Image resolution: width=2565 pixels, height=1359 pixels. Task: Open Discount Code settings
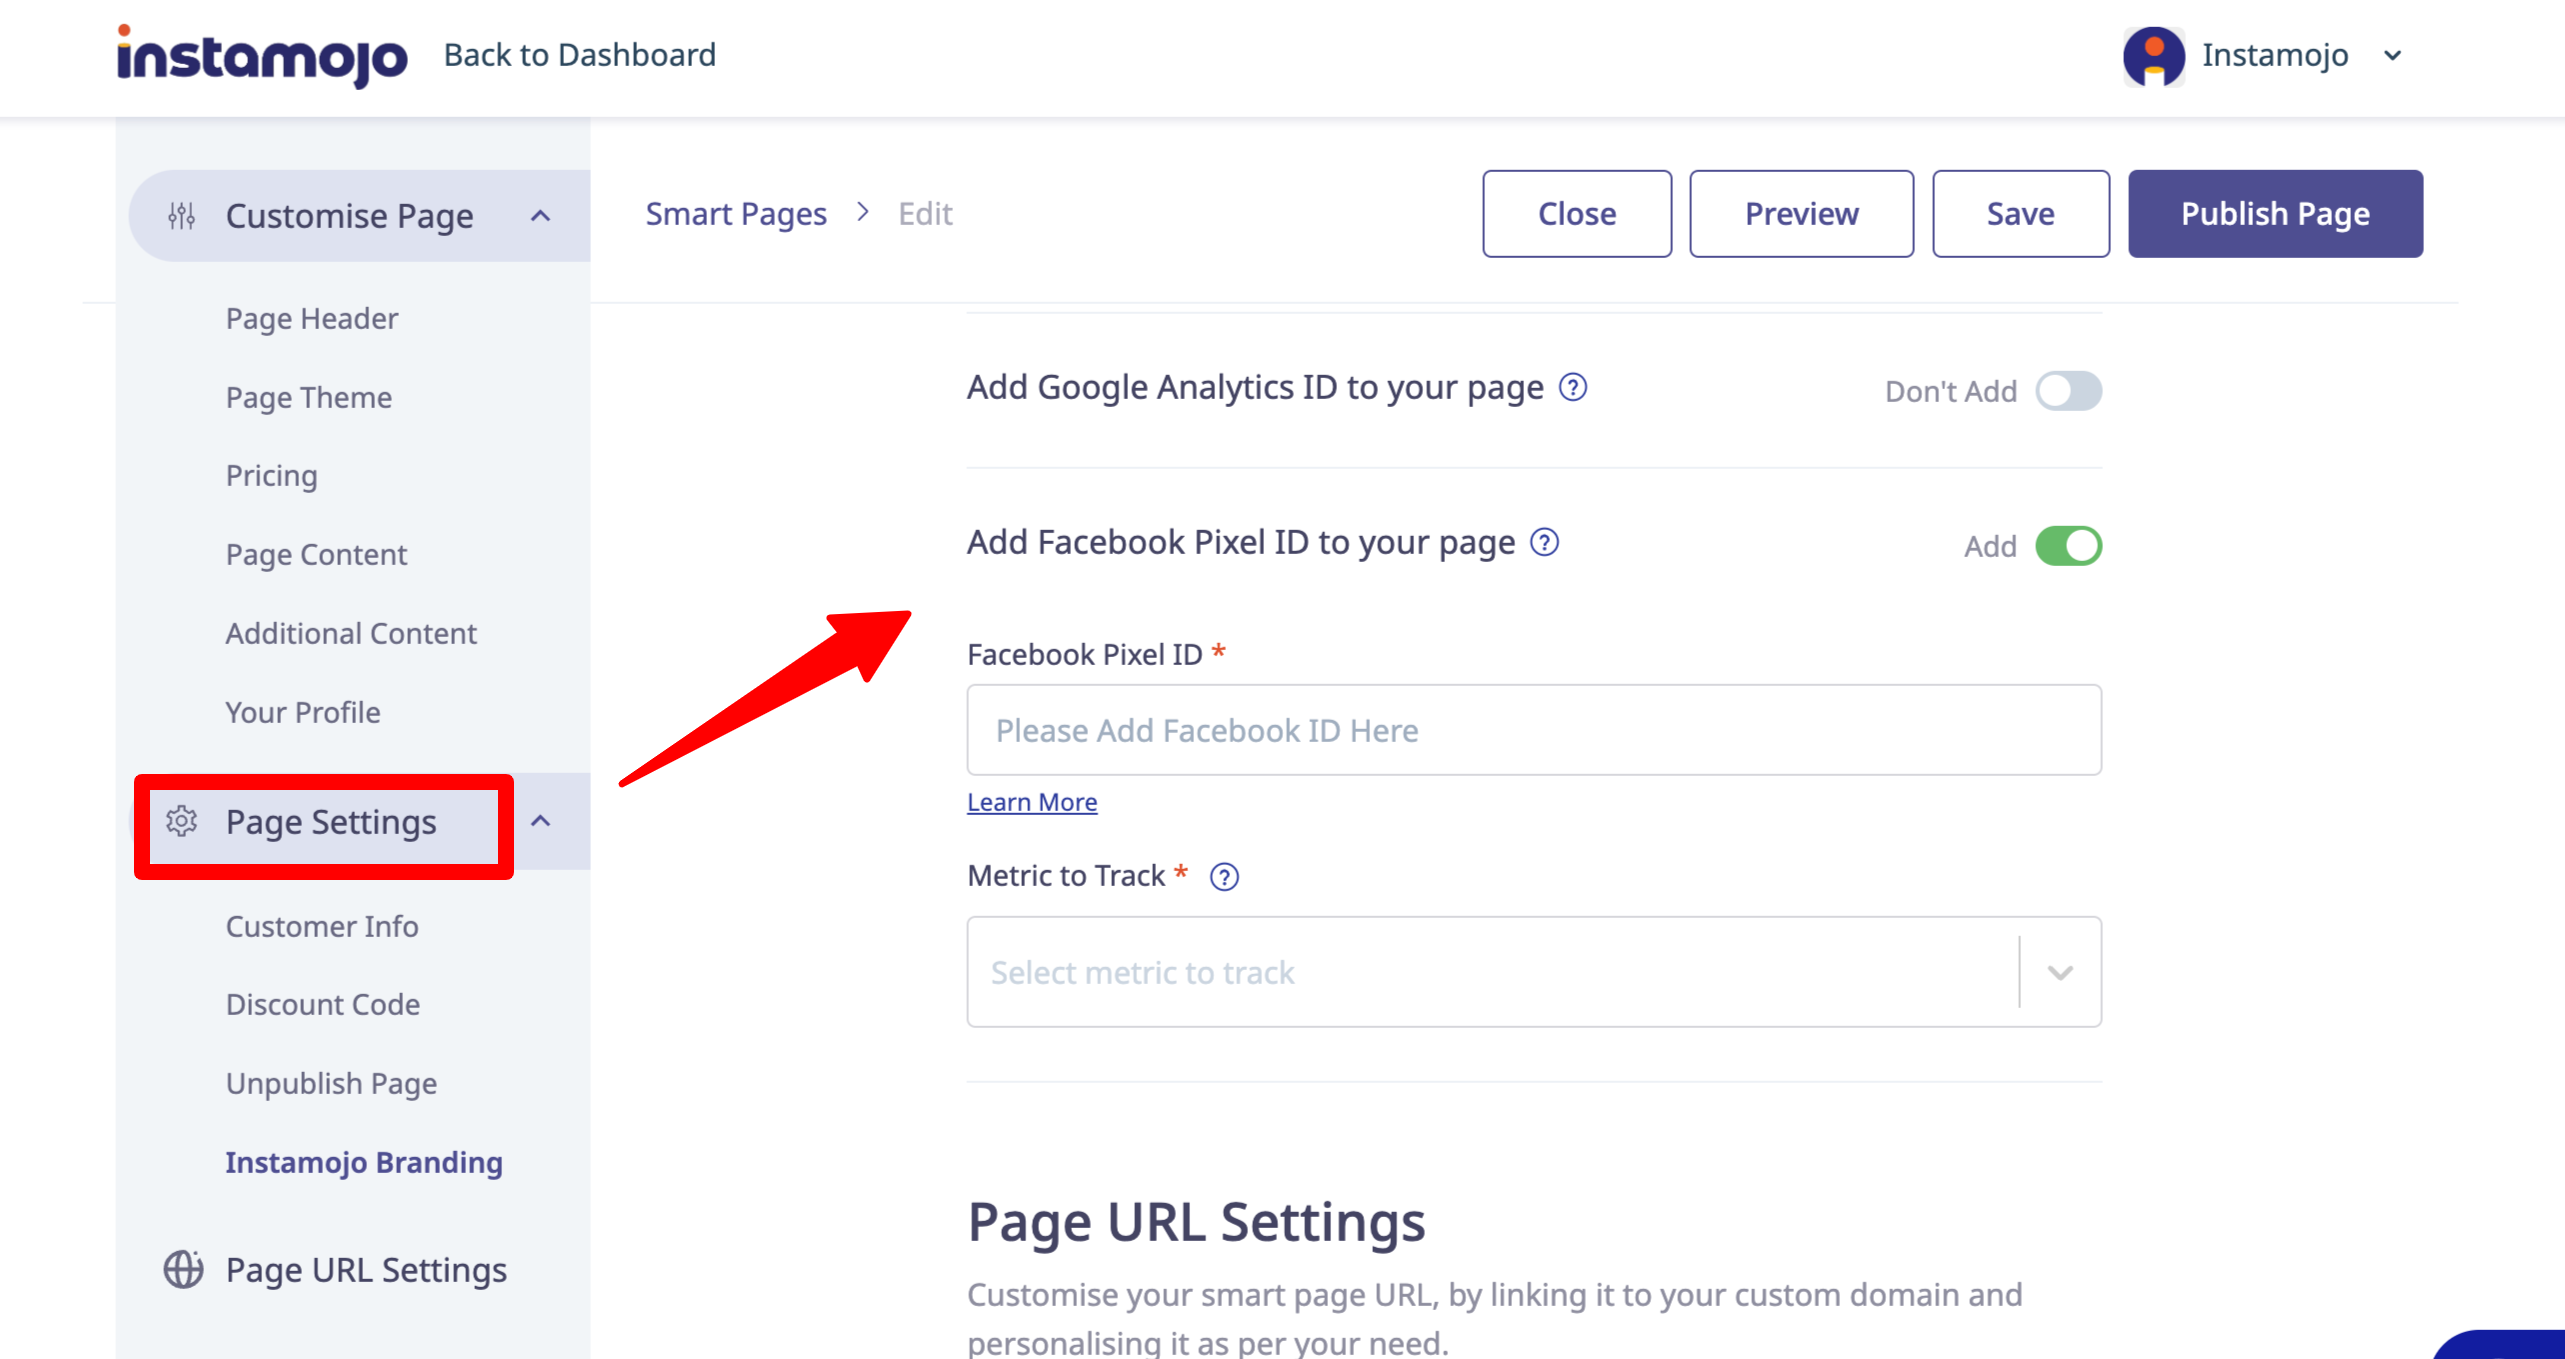[323, 1005]
